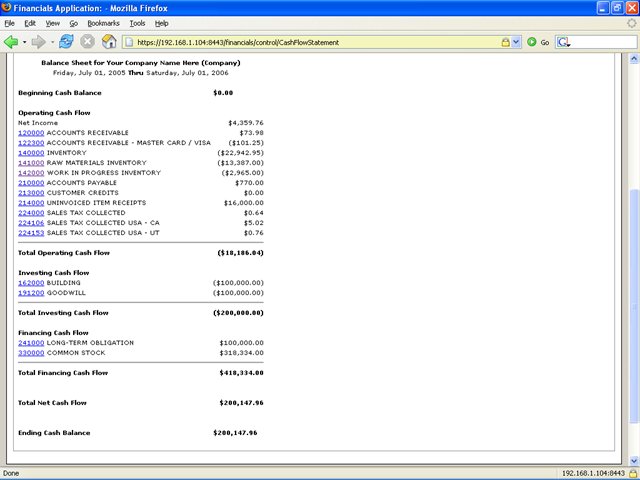
Task: Open account 120000 Accounts Receivable link
Action: [31, 132]
